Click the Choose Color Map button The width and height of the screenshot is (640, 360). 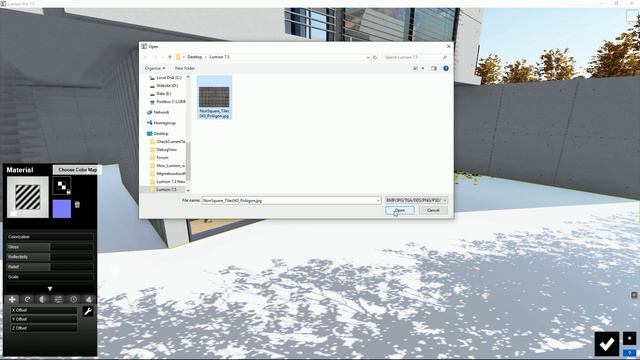tap(77, 169)
